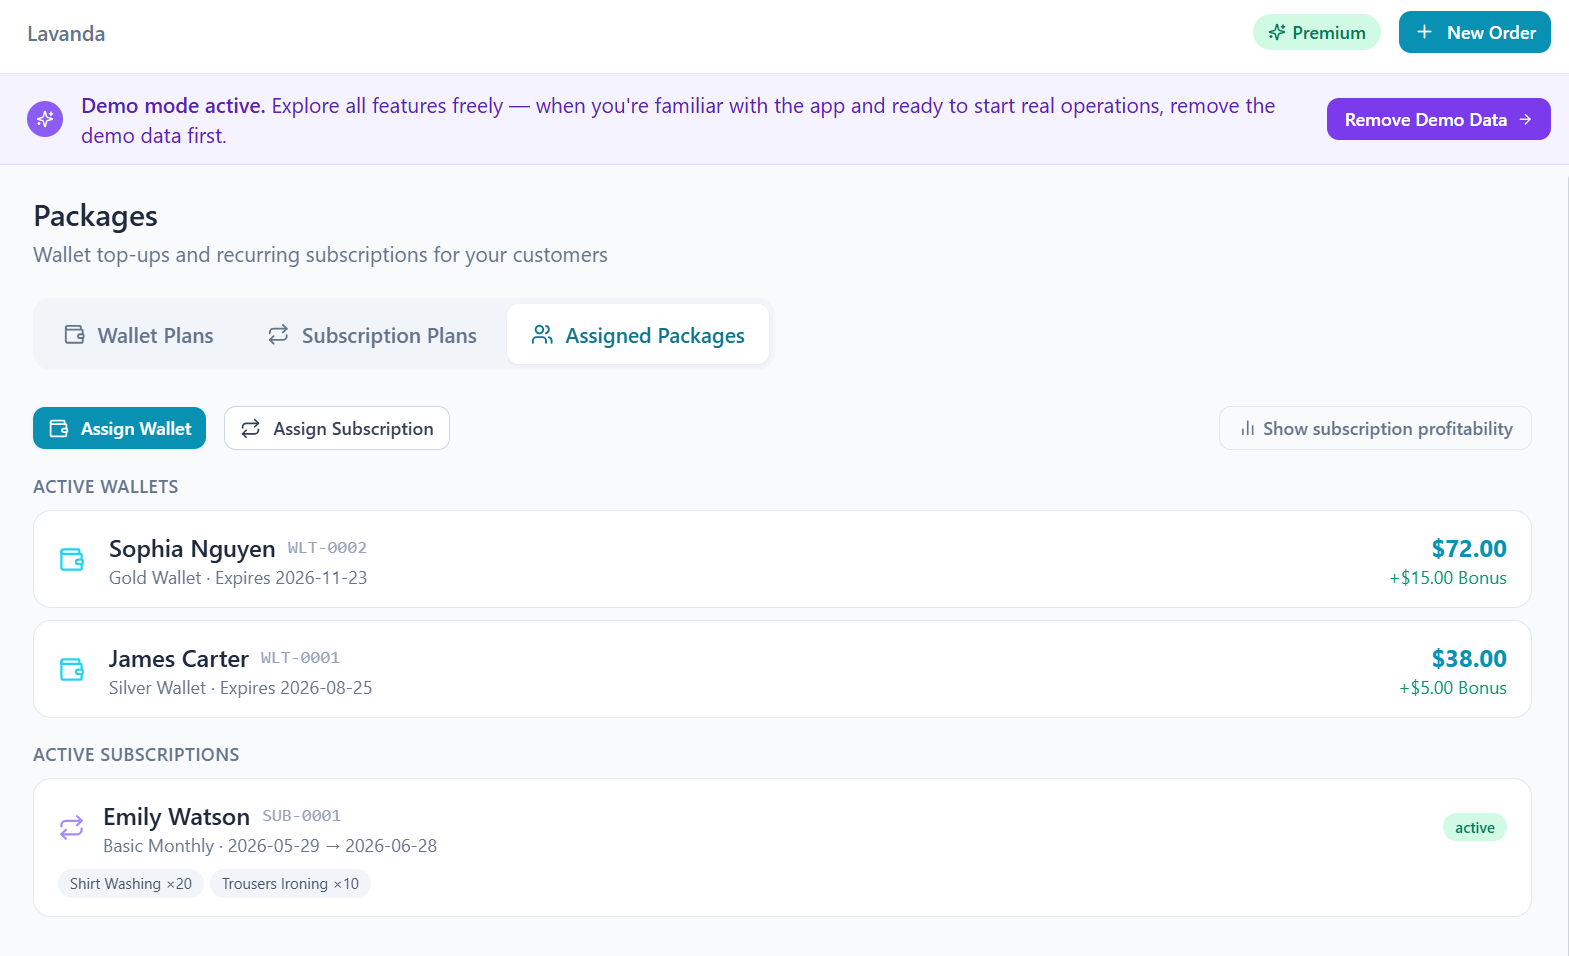
Task: Click the Trousers Ironing ×10 chip
Action: tap(290, 884)
